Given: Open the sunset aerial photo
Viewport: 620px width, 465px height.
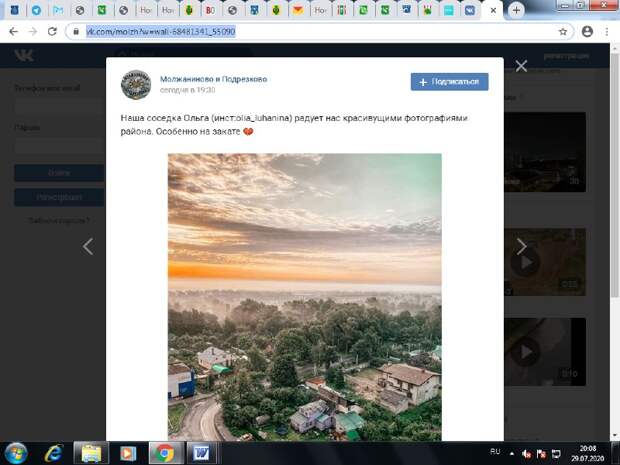Looking at the screenshot, I should (304, 297).
